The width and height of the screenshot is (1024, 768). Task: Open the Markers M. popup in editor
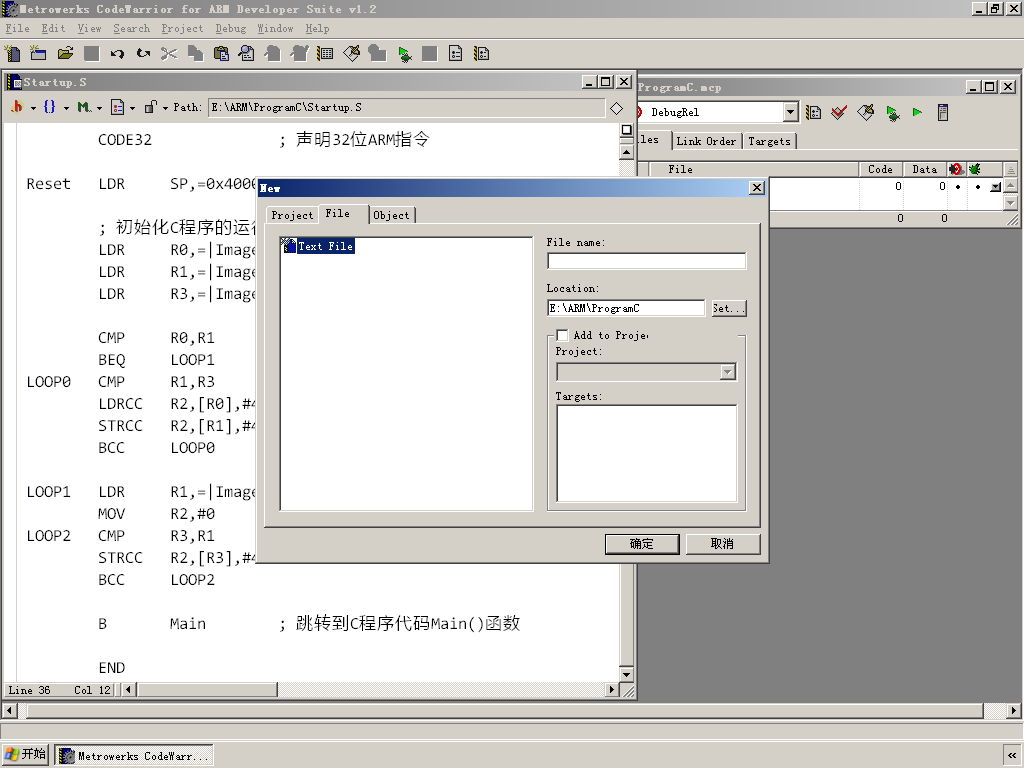tap(89, 107)
